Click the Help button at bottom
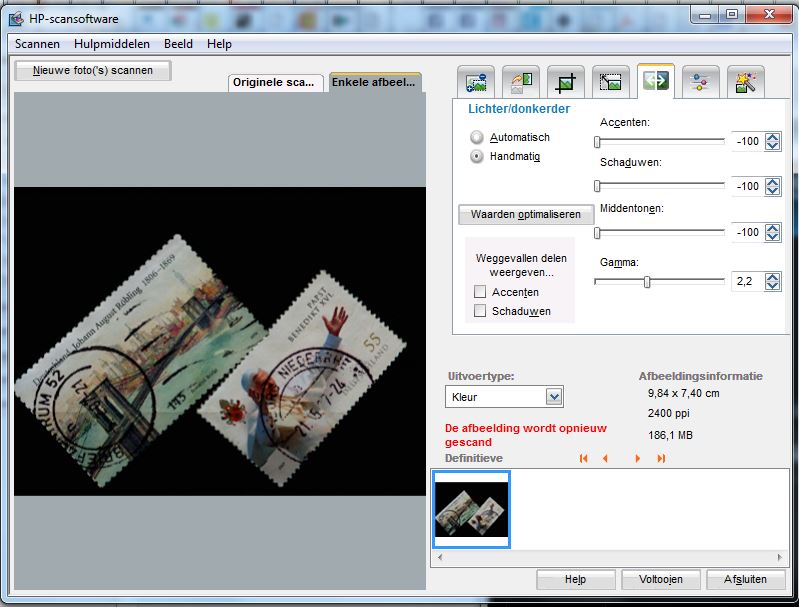This screenshot has height=607, width=799. point(575,579)
